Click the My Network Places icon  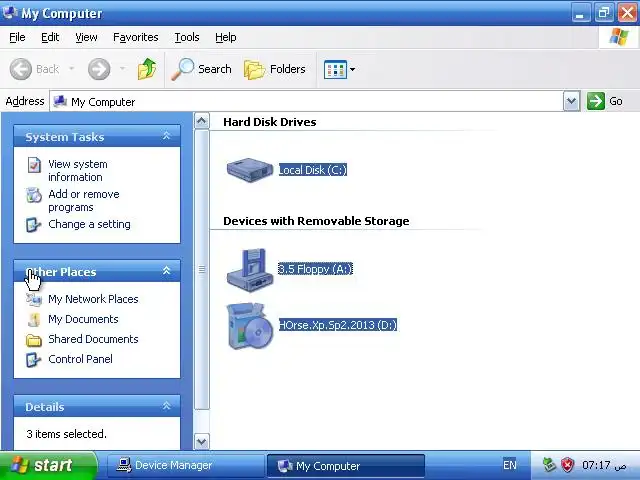coord(34,300)
